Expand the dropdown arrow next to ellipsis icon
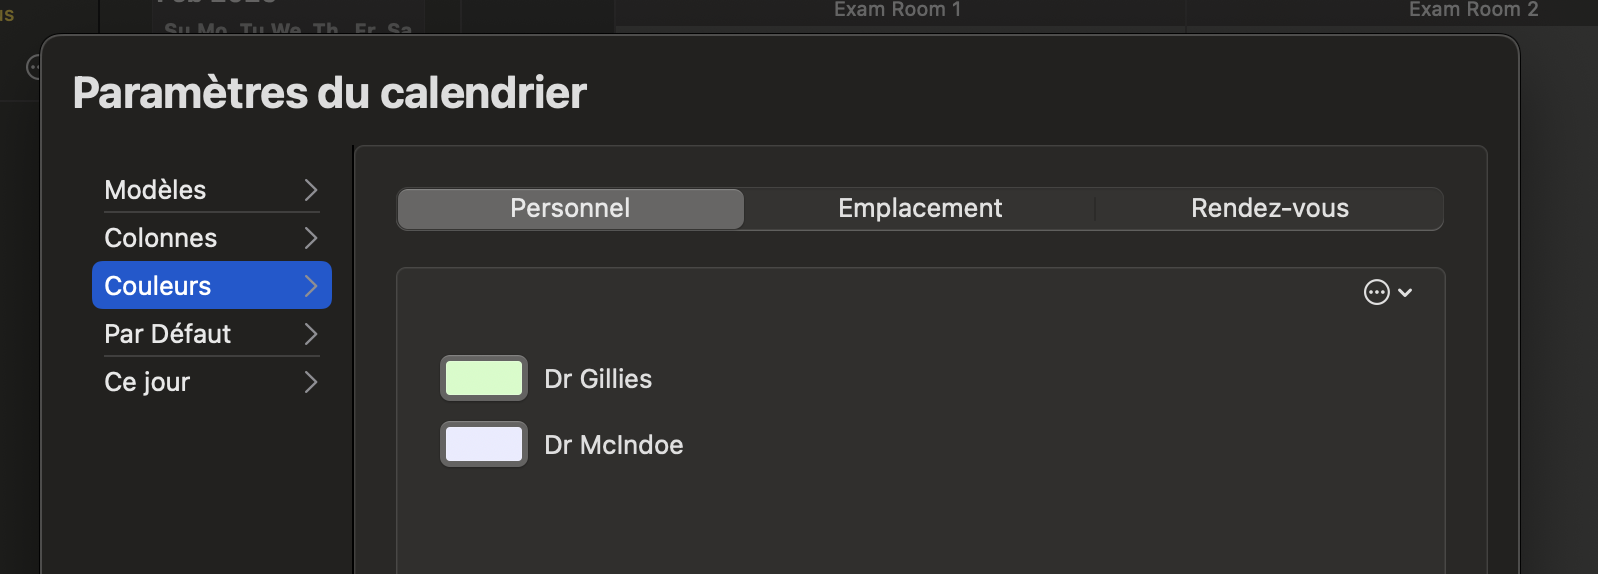 click(1405, 293)
